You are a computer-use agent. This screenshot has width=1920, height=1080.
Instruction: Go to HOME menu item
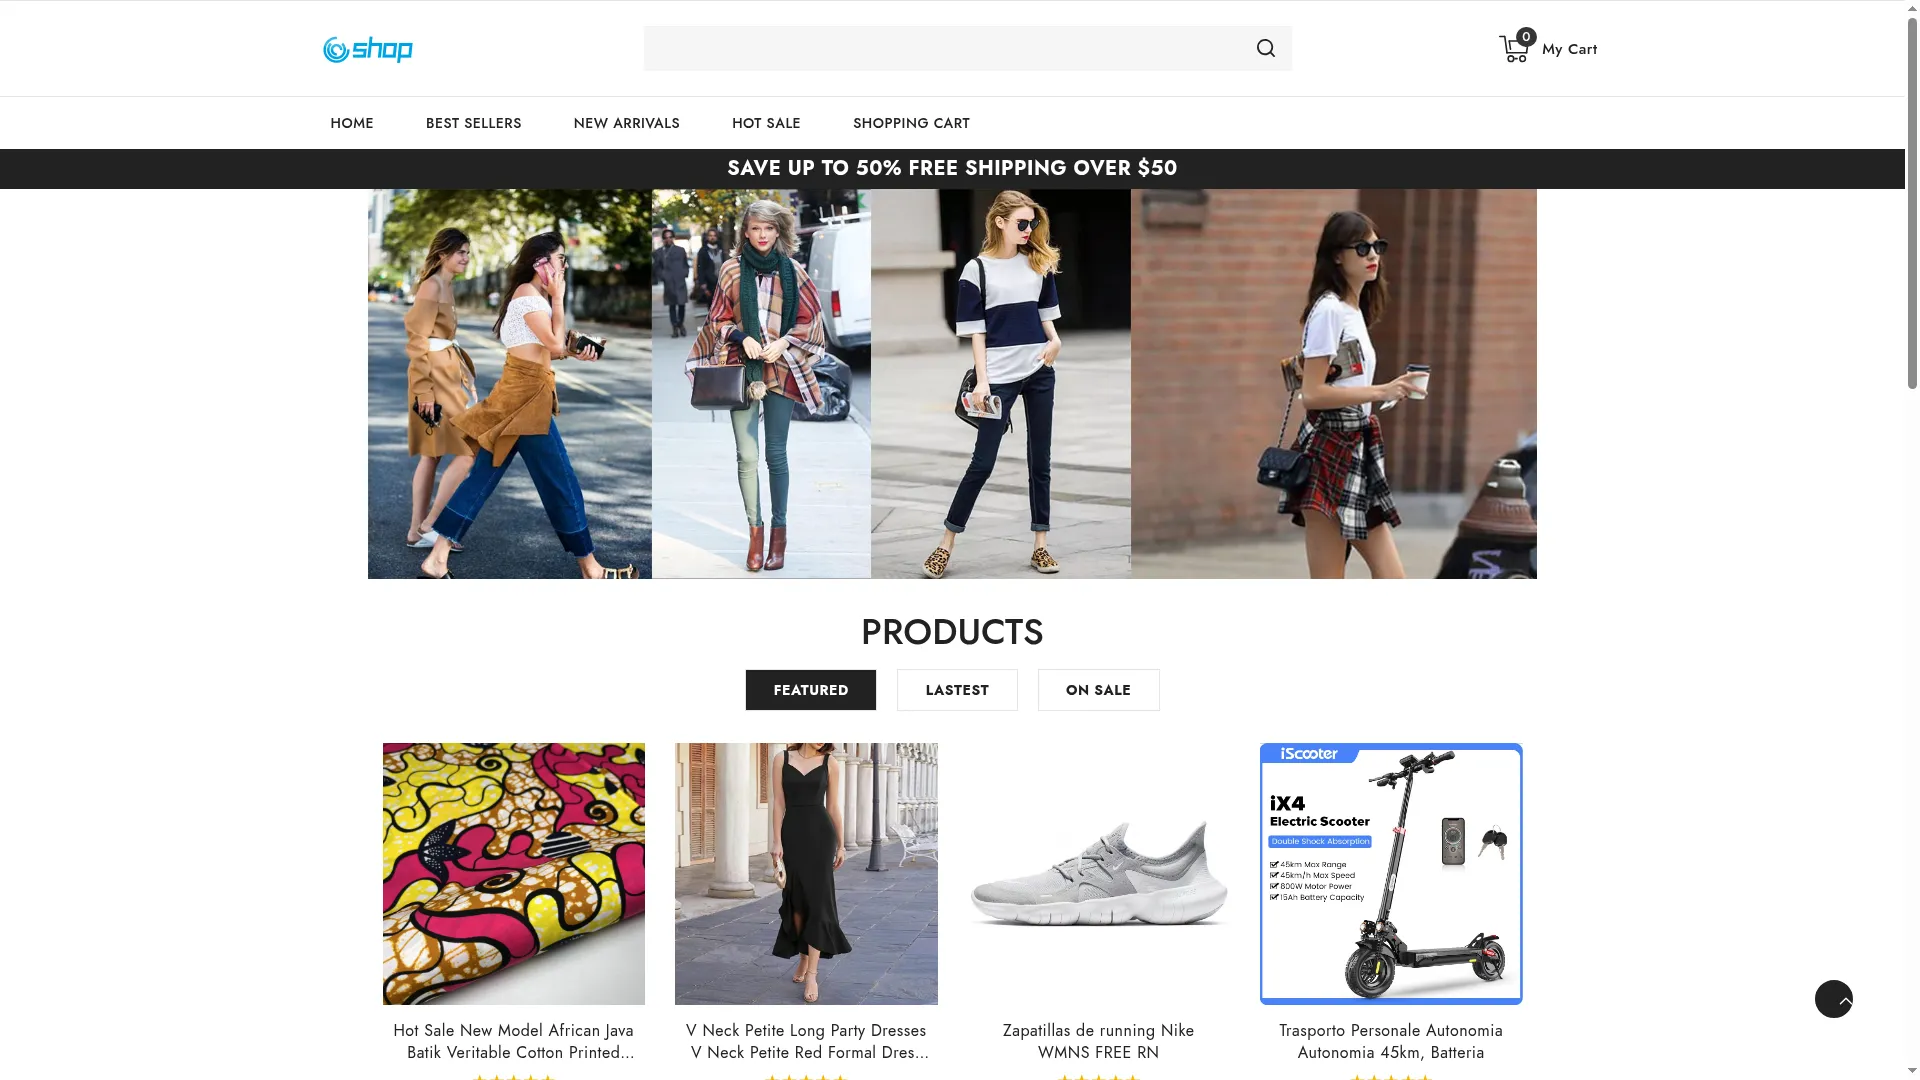point(351,123)
